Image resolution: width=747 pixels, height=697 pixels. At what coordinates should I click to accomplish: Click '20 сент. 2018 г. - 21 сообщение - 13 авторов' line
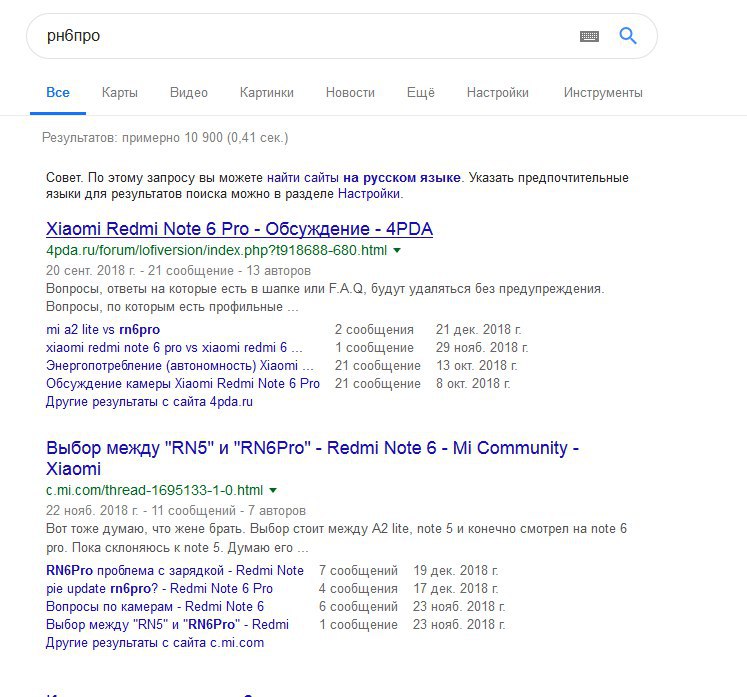[x=178, y=271]
